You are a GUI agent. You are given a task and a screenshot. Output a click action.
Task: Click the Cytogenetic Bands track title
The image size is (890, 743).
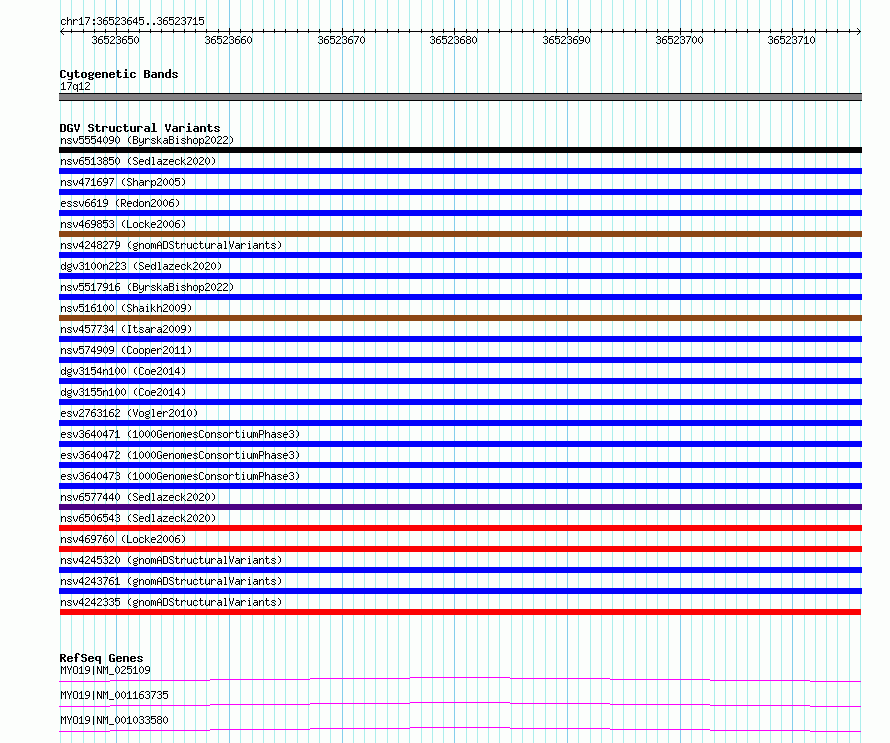pos(119,74)
